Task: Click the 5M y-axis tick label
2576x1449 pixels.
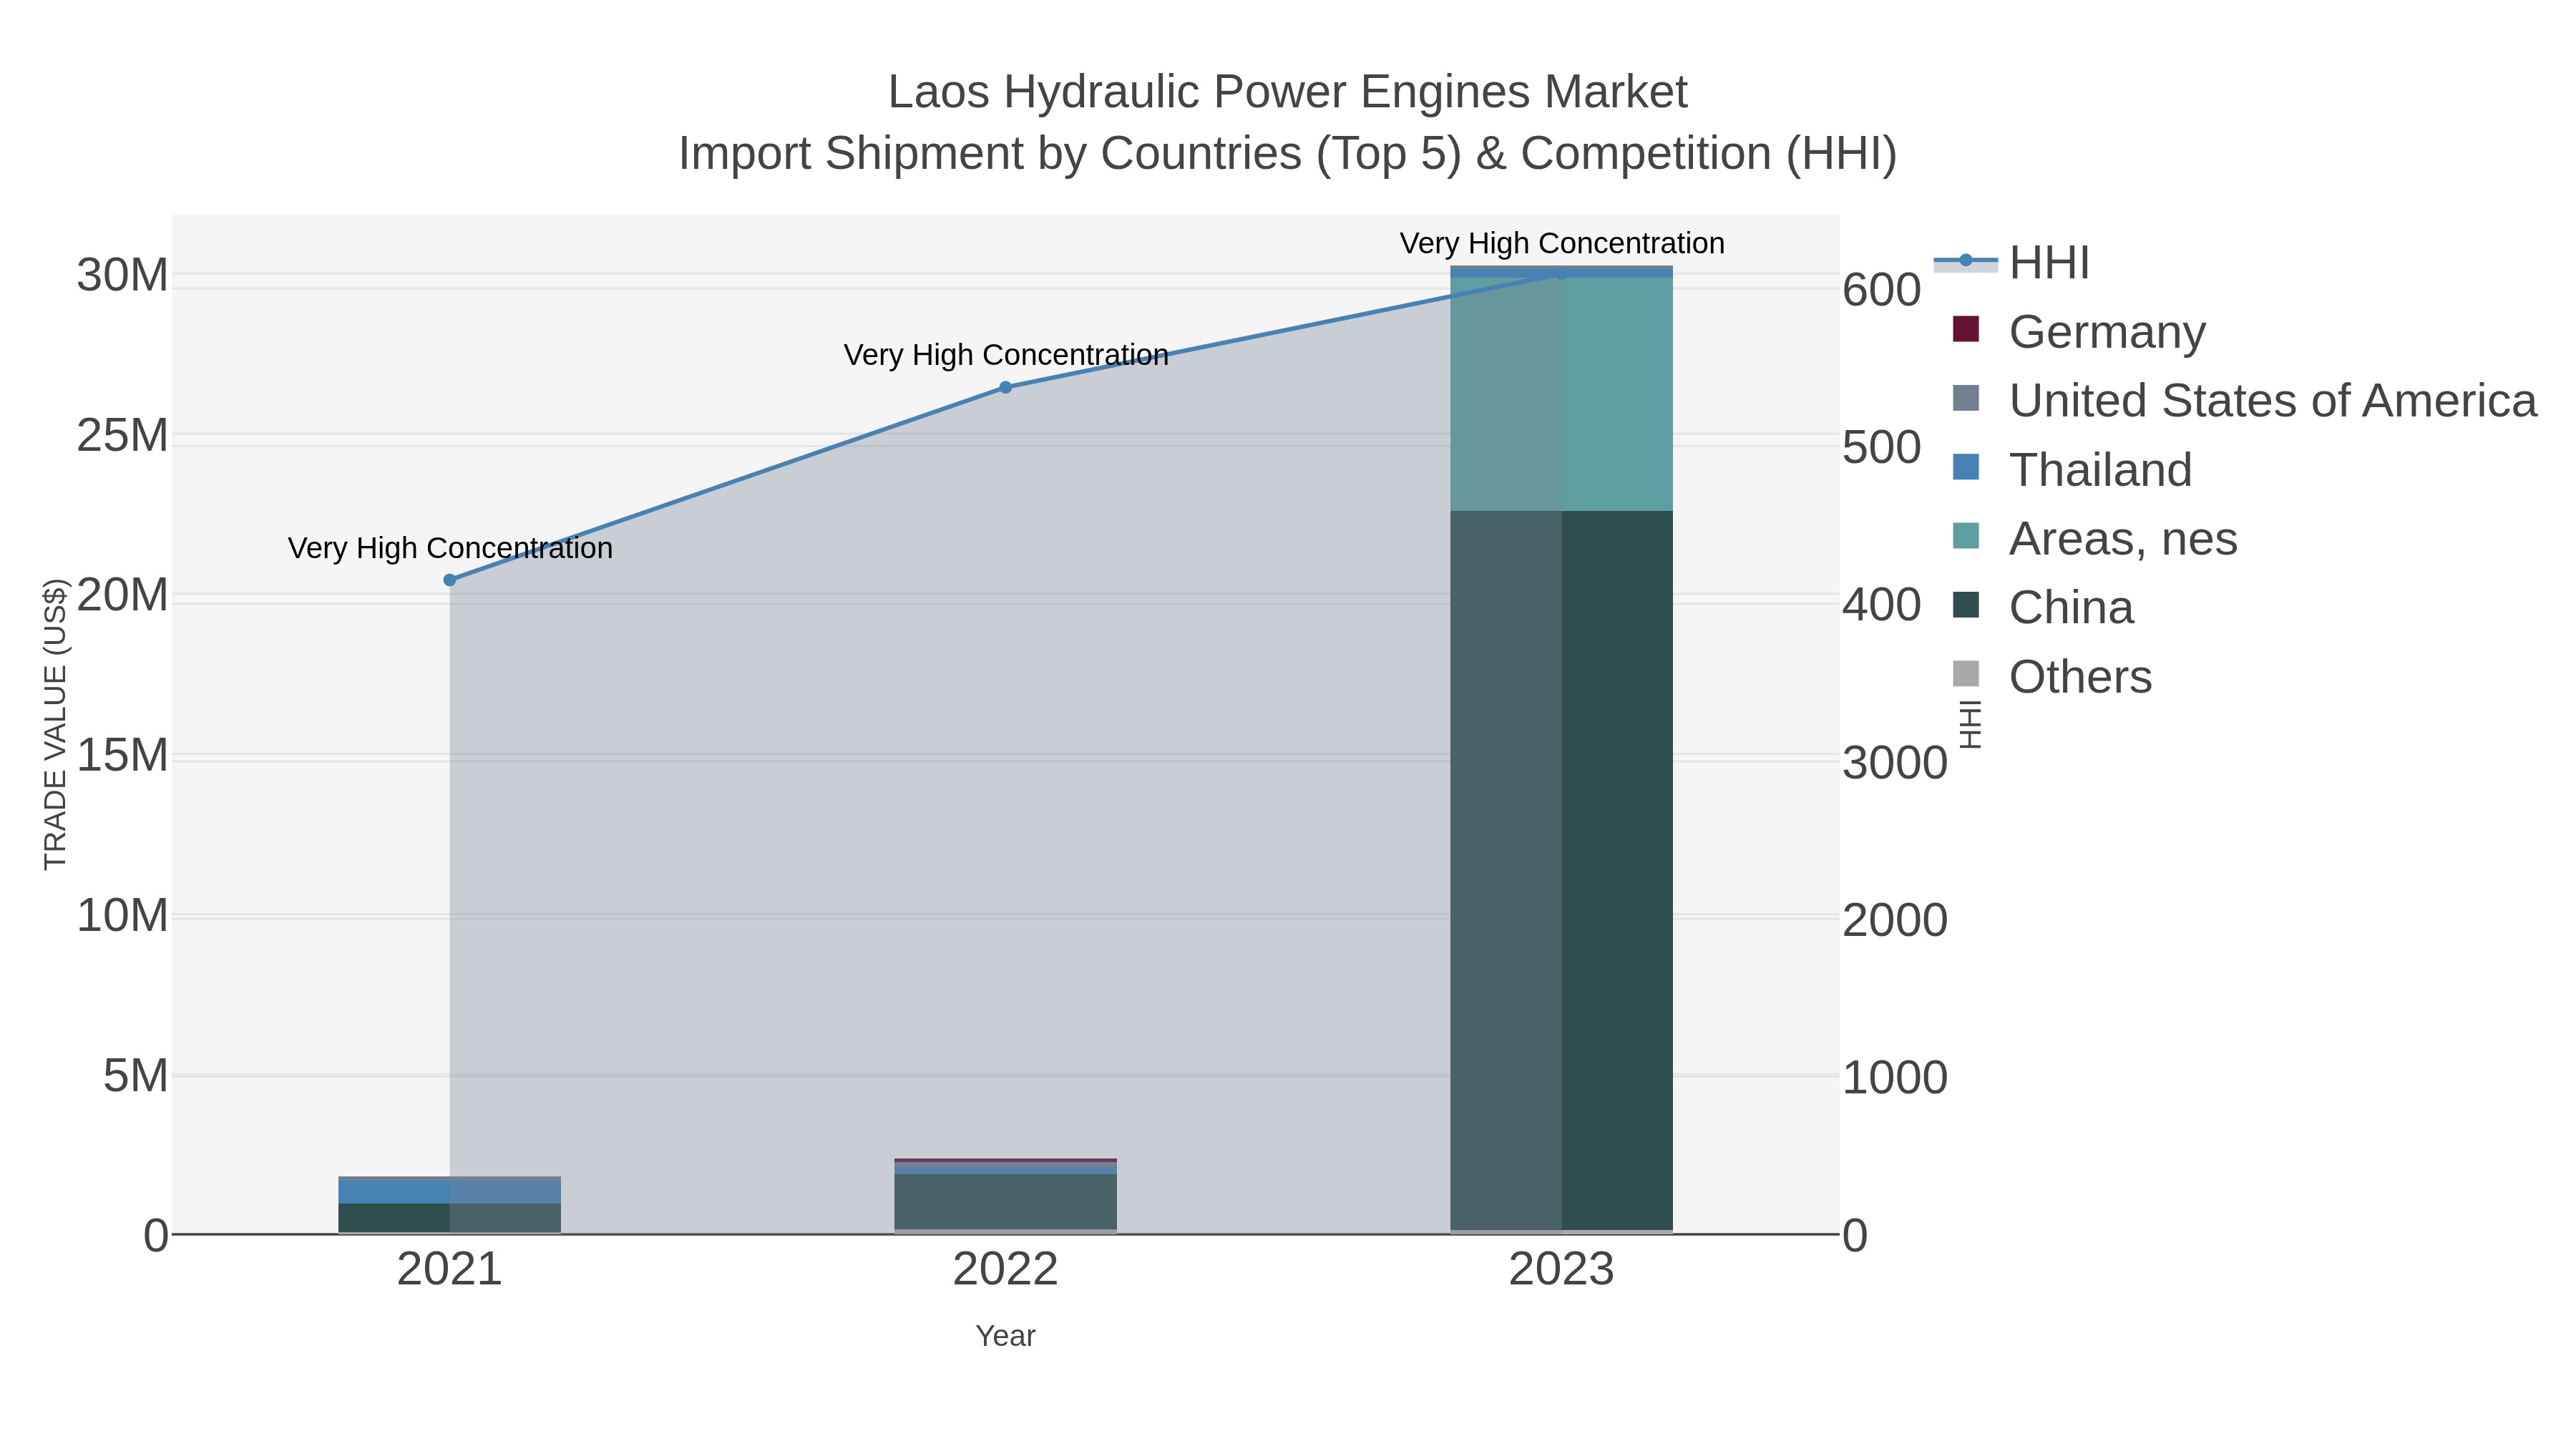Action: point(135,1076)
